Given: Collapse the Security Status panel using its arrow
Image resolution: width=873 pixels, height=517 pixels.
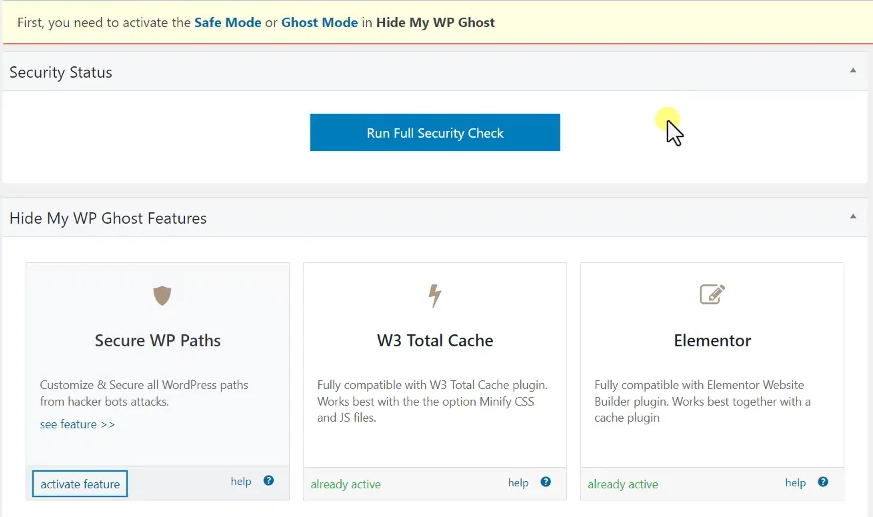Looking at the screenshot, I should point(852,71).
